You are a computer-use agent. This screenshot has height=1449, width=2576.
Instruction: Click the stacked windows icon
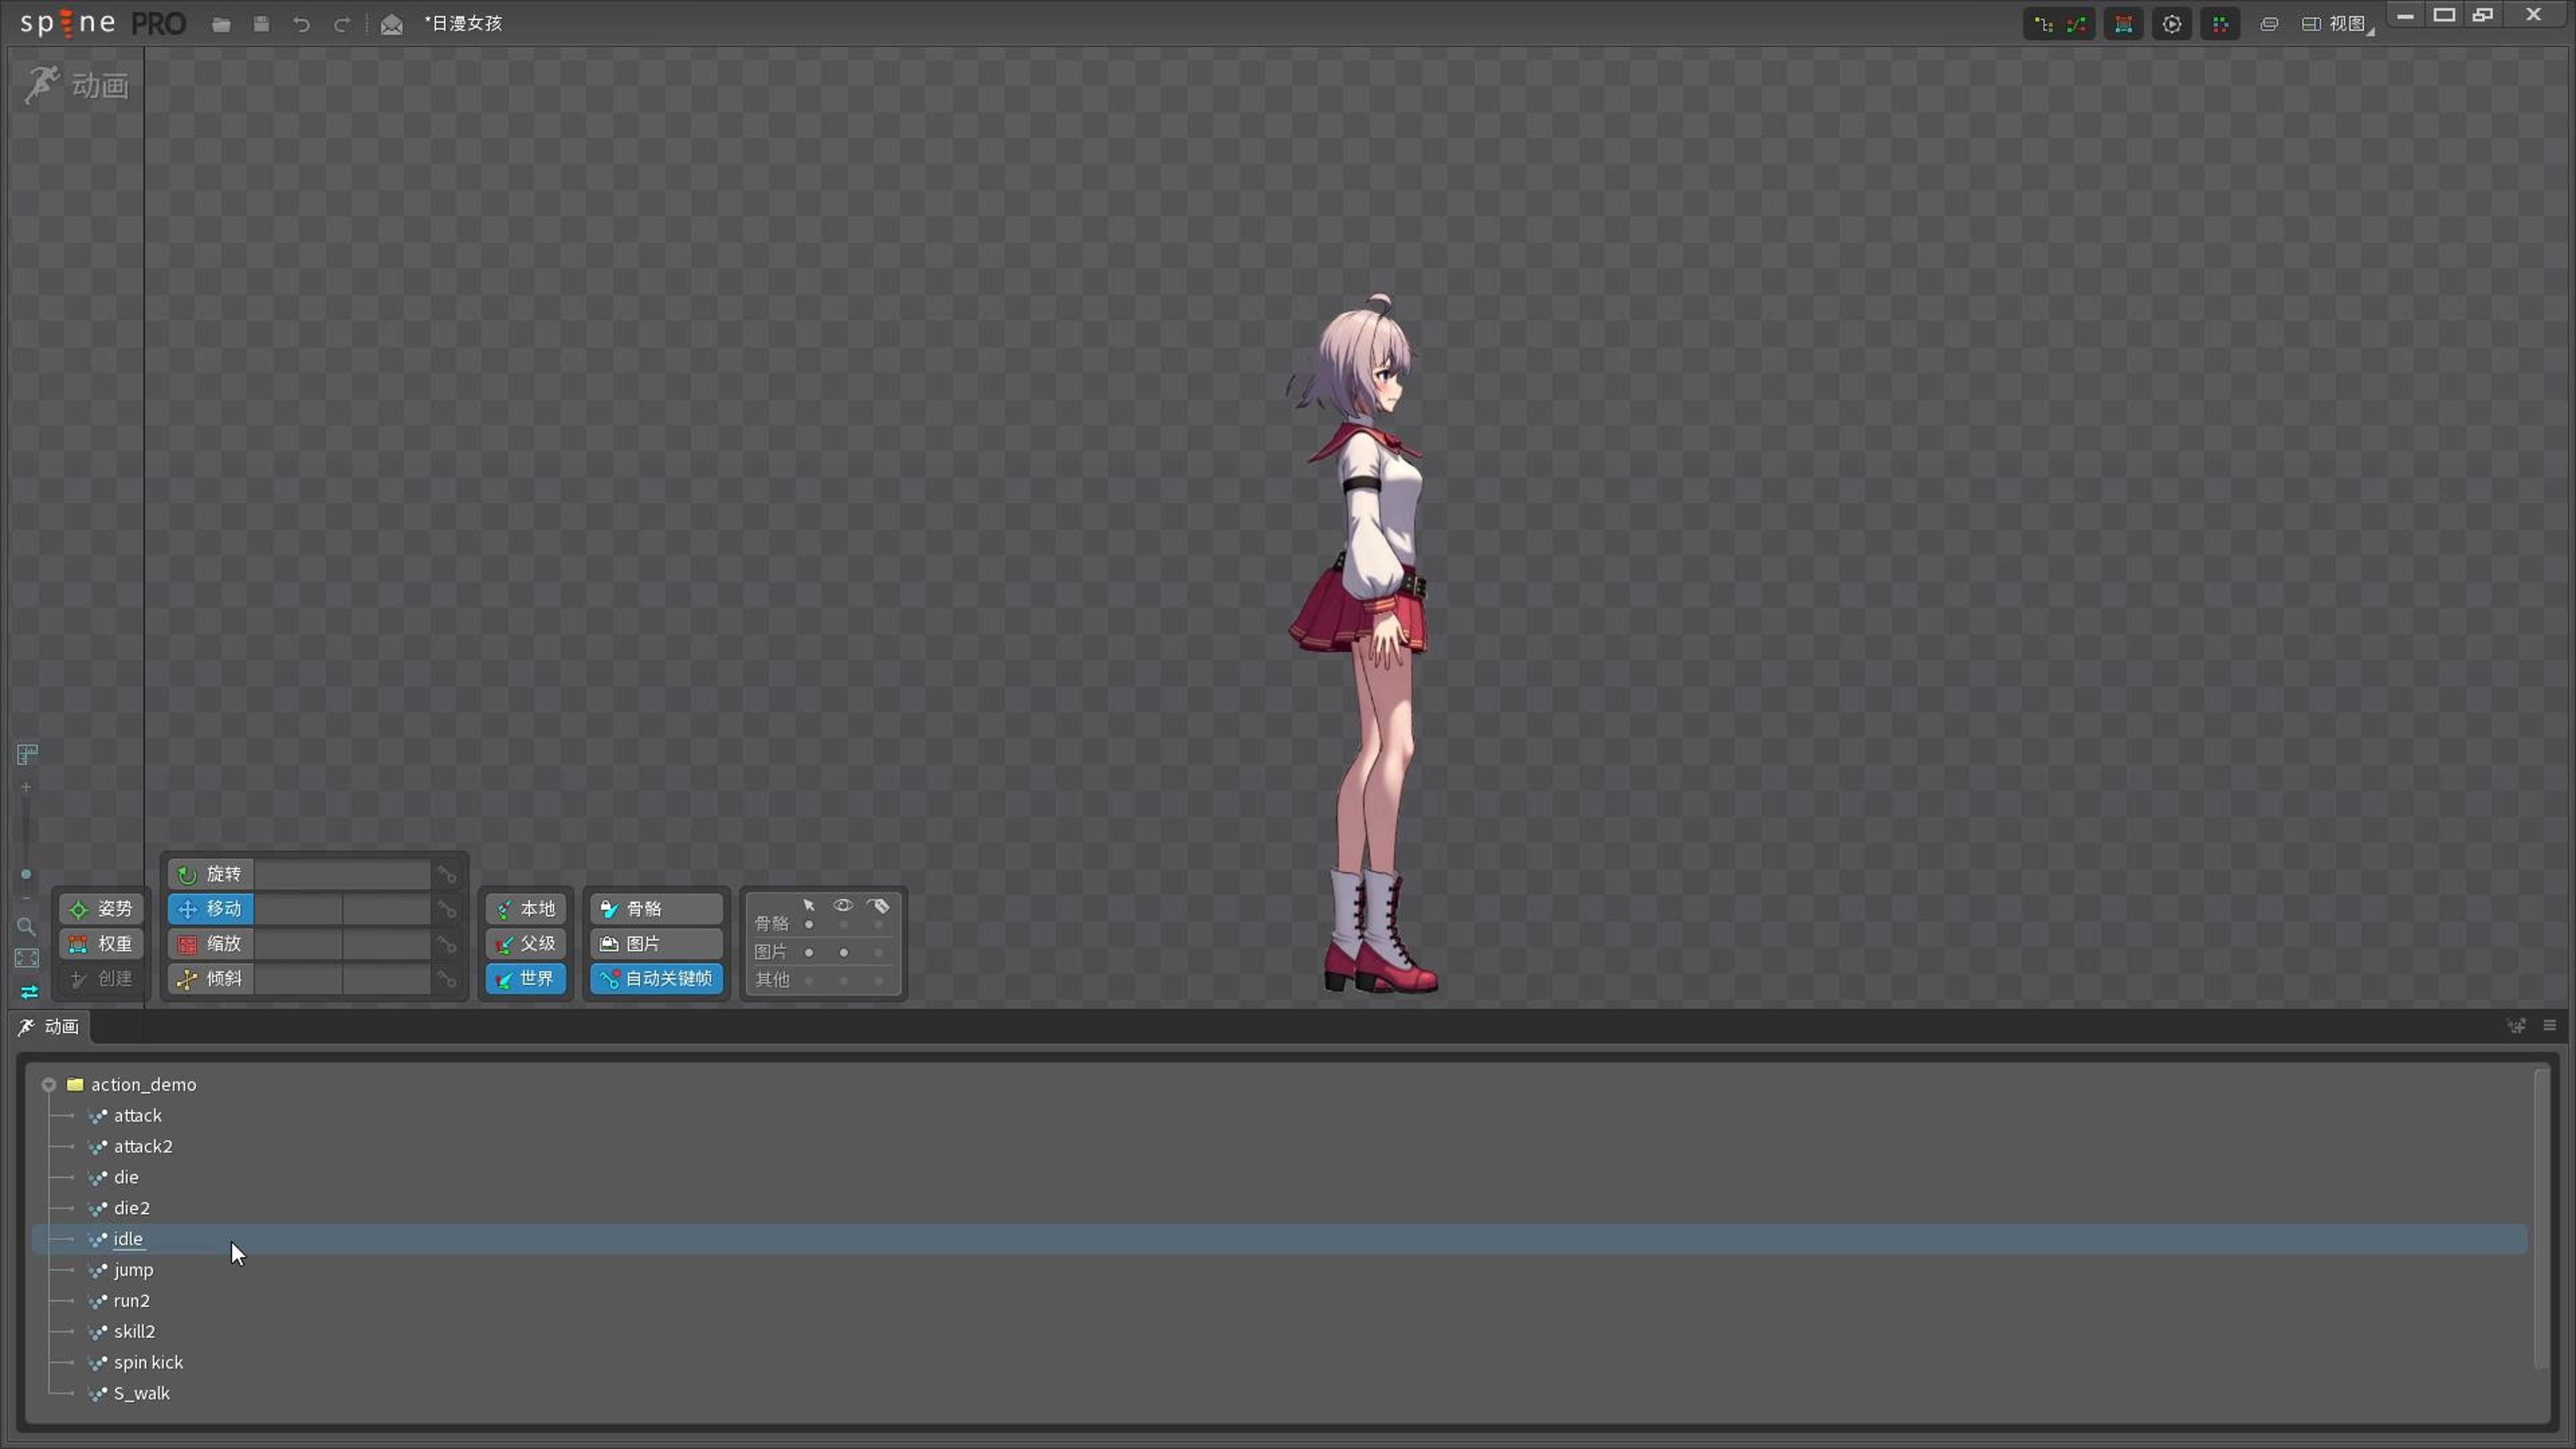(2270, 24)
